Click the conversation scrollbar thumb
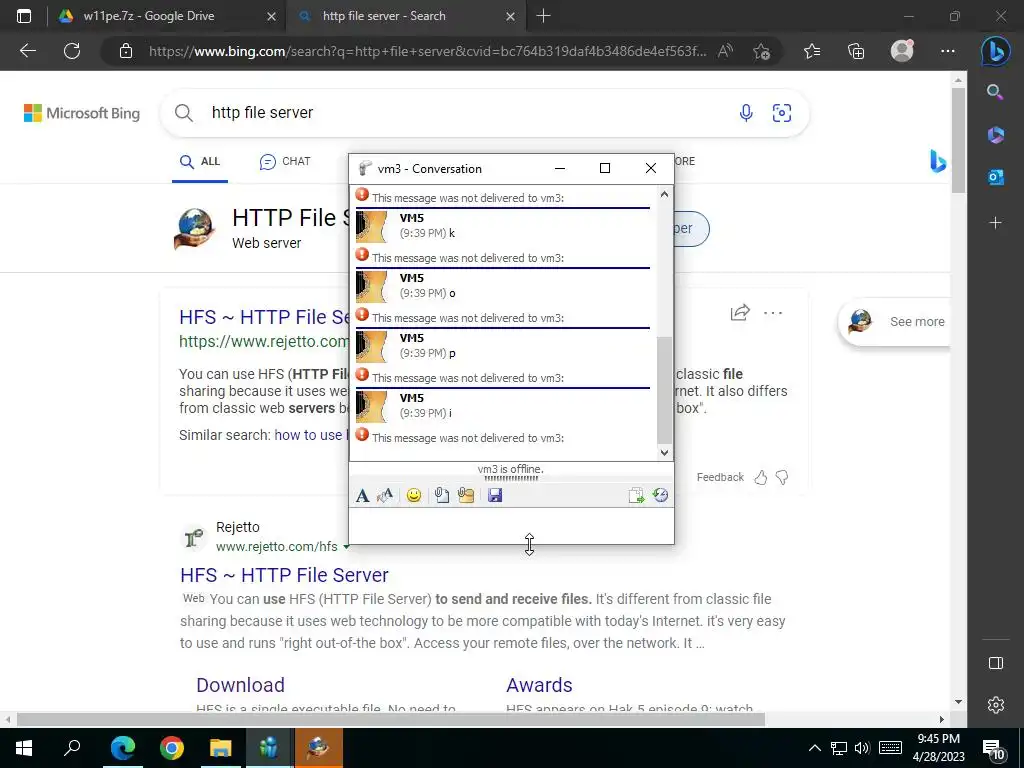 point(664,389)
